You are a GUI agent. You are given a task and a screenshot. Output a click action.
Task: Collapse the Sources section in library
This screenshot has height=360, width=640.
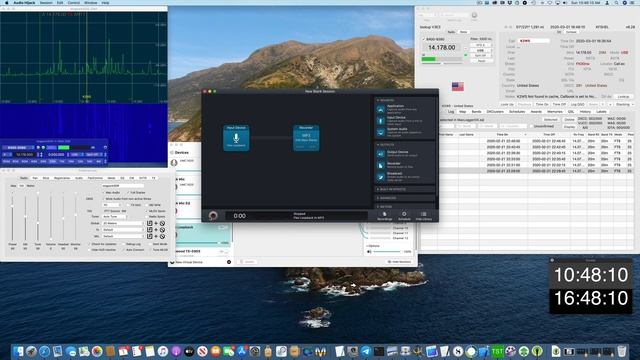tap(386, 100)
